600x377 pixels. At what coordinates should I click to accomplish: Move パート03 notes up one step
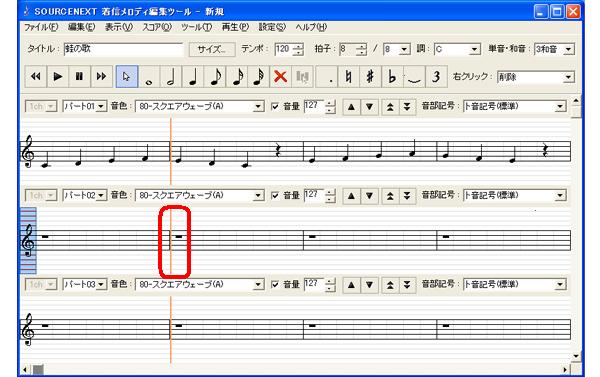(351, 285)
